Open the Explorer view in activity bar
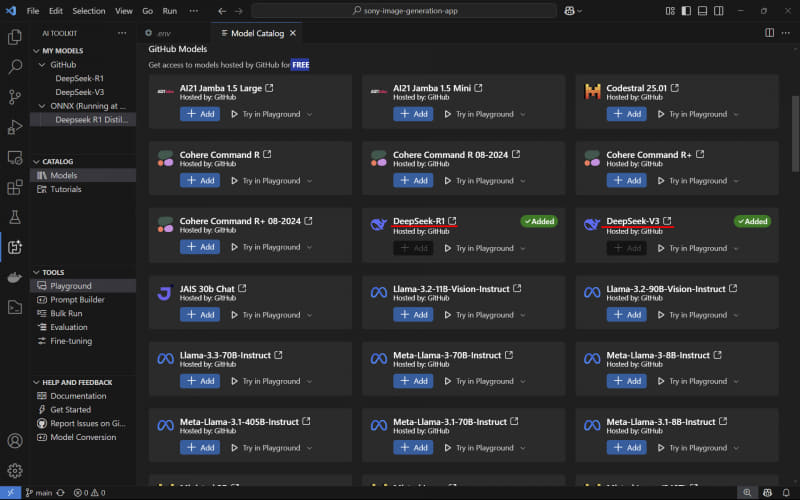Viewport: 800px width, 500px height. point(15,37)
